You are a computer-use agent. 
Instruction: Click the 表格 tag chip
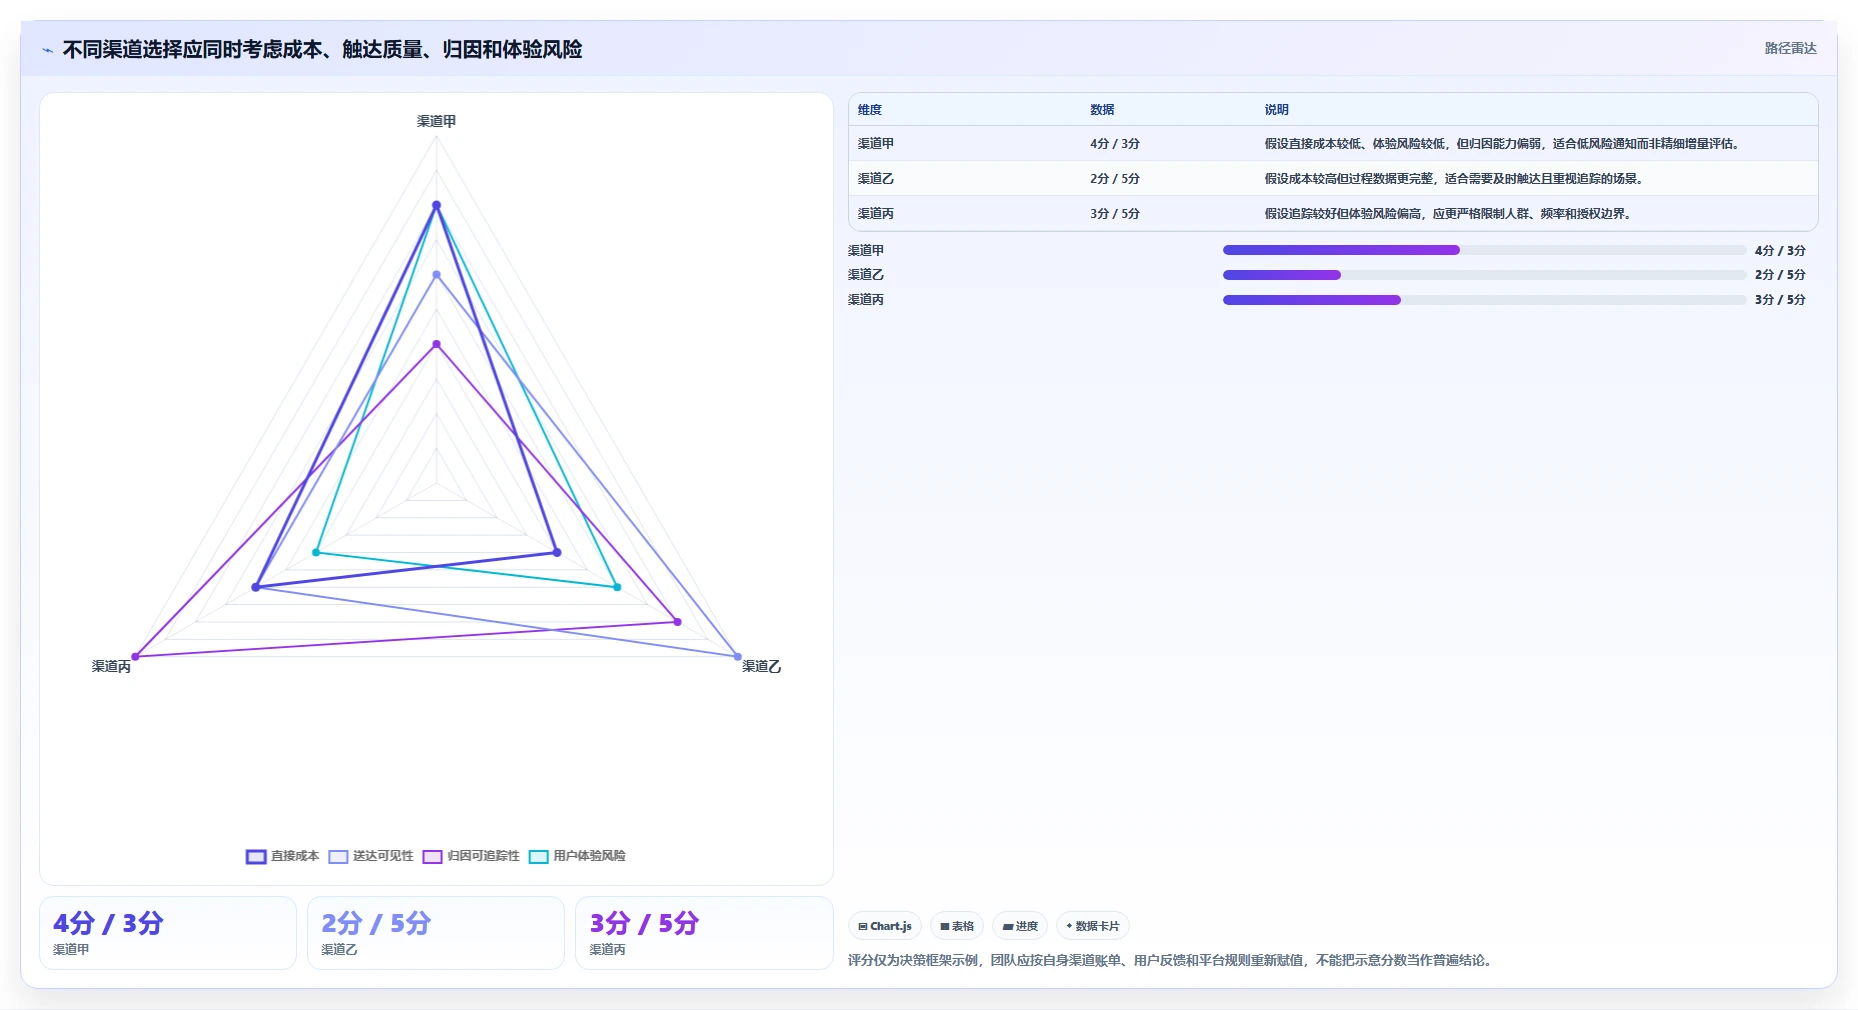point(957,926)
